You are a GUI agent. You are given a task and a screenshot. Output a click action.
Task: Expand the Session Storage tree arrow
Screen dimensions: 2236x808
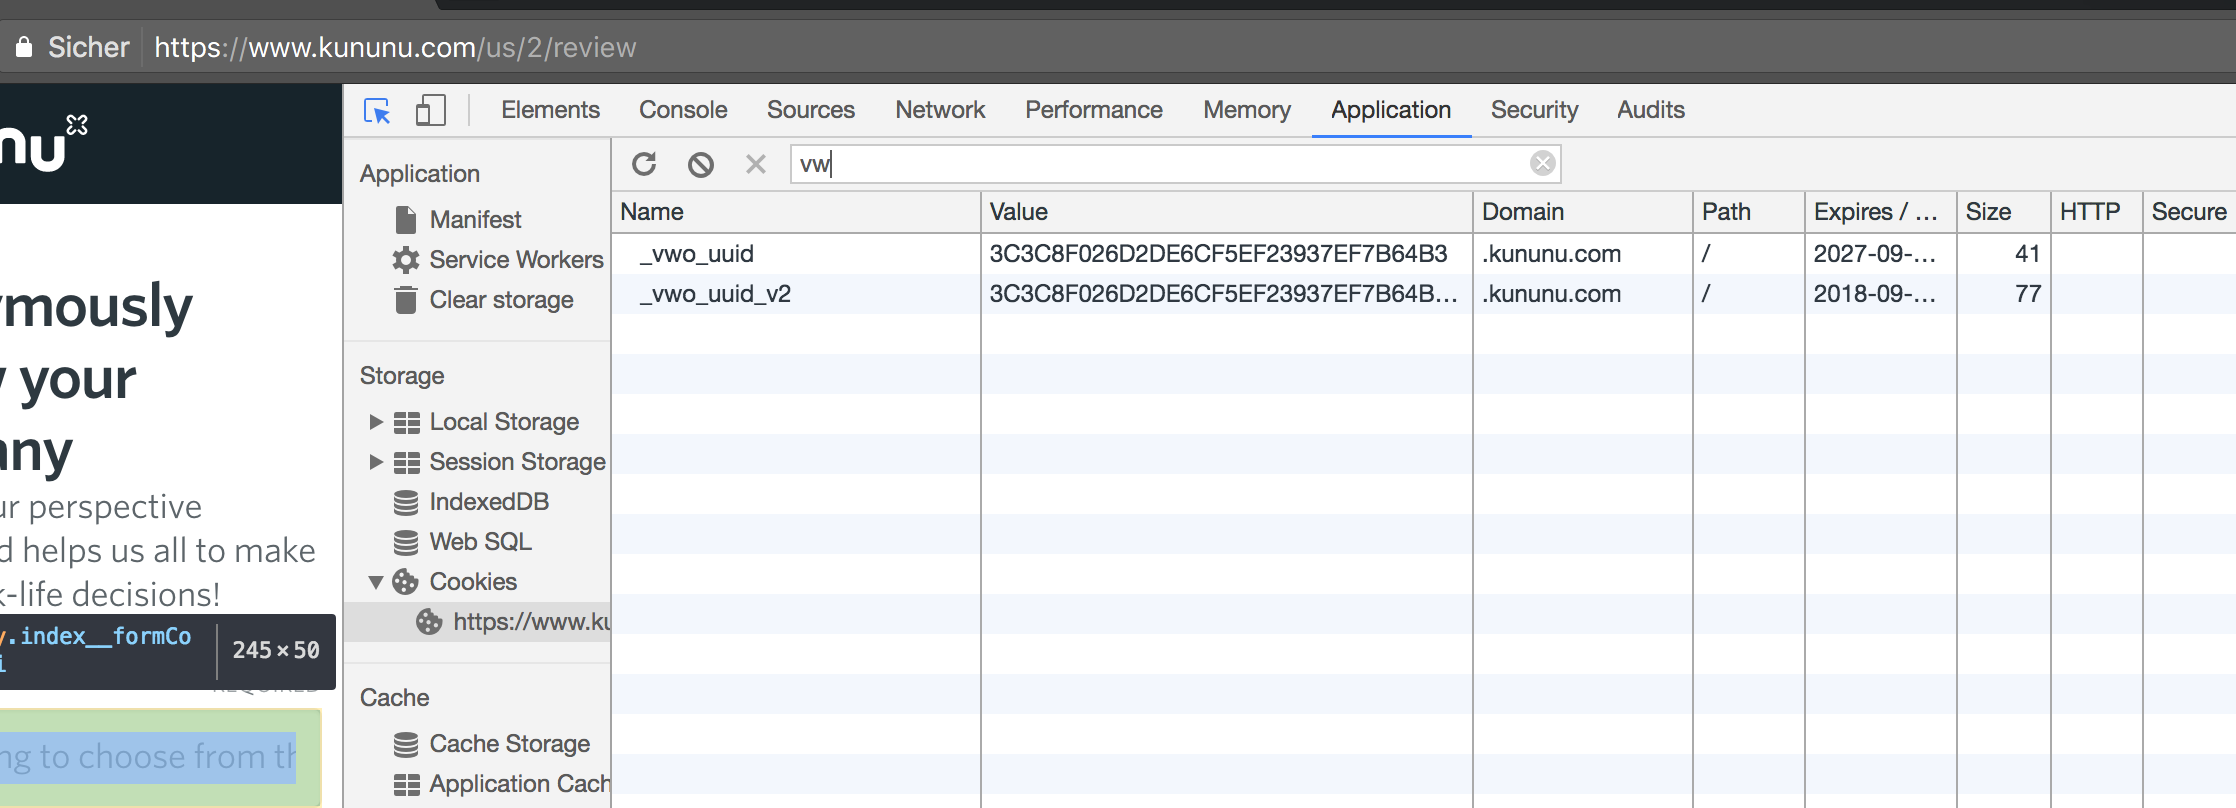(376, 462)
